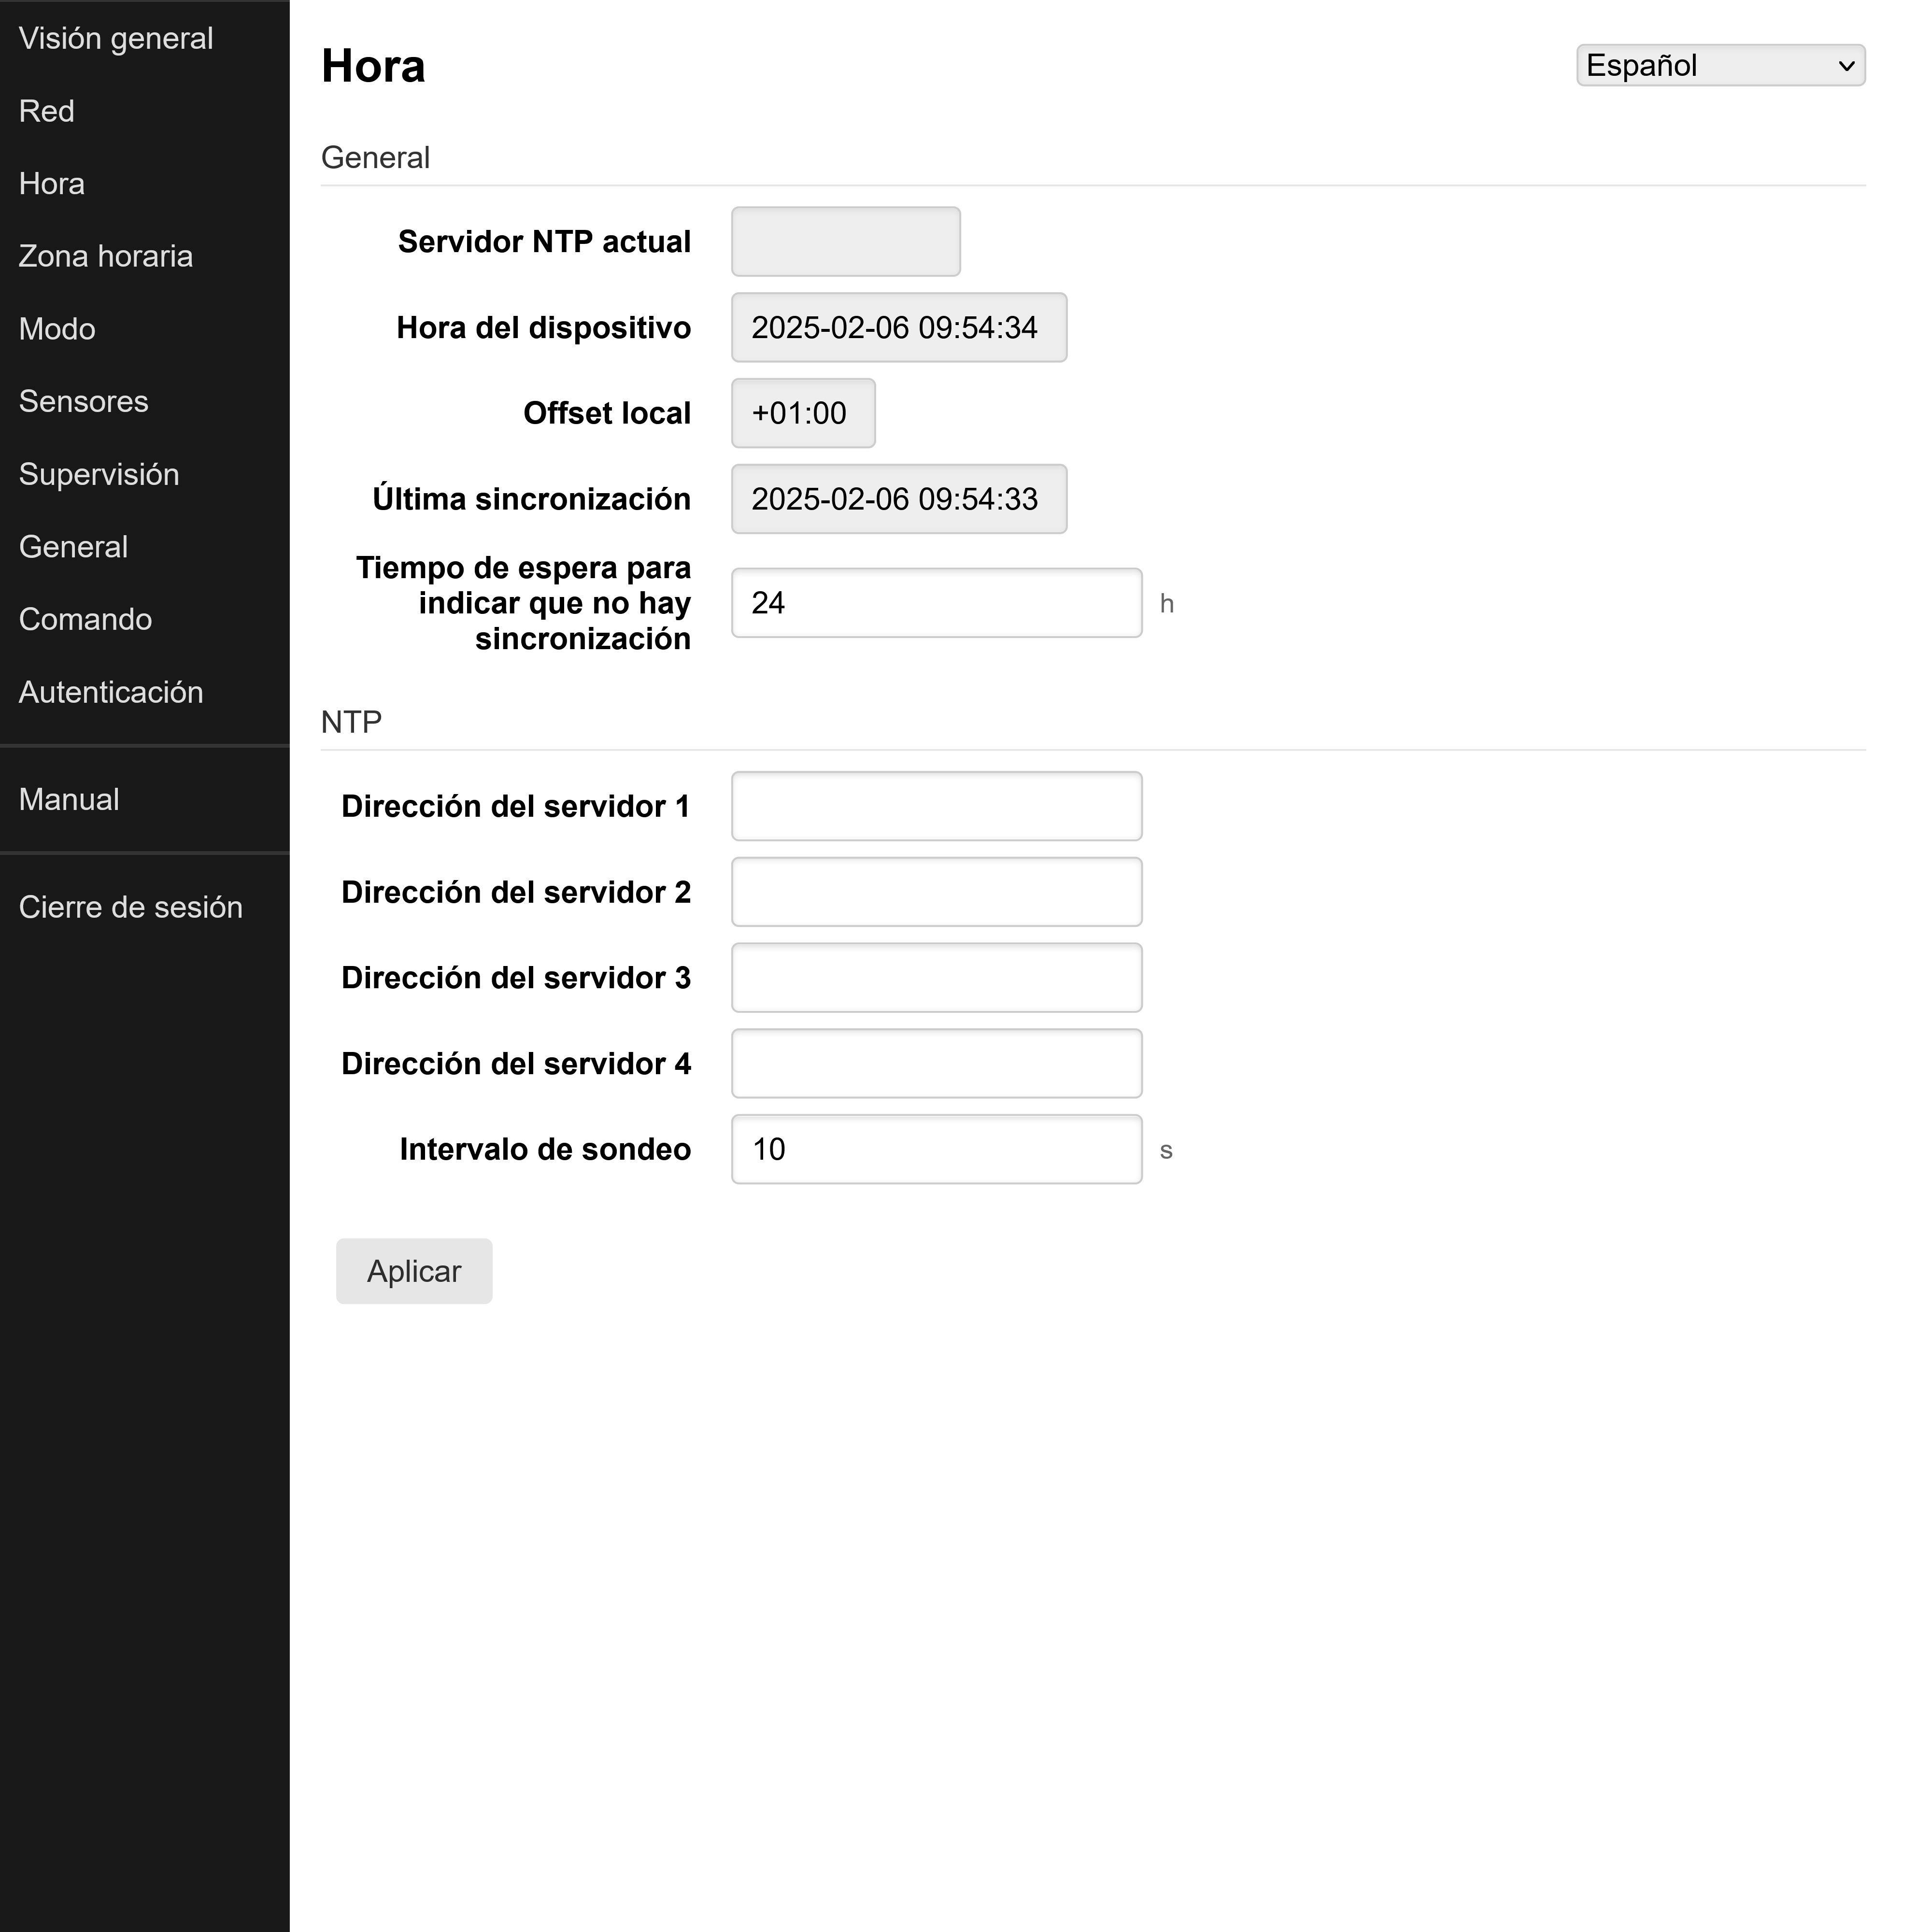Select the Red sidebar entry
Image resolution: width=1932 pixels, height=1932 pixels.
pyautogui.click(x=46, y=111)
